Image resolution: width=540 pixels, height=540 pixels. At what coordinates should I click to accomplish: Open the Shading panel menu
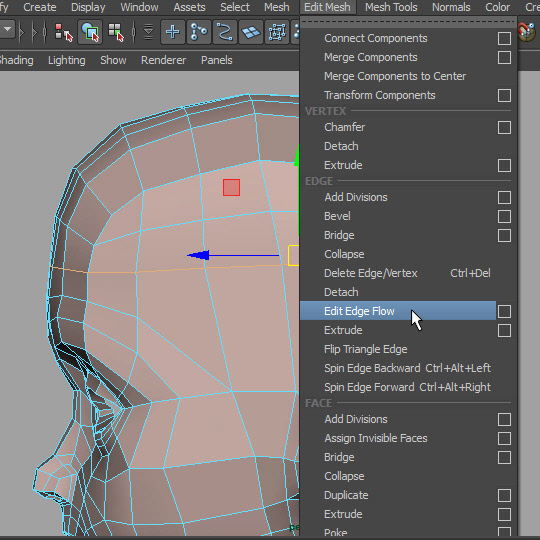pyautogui.click(x=15, y=60)
